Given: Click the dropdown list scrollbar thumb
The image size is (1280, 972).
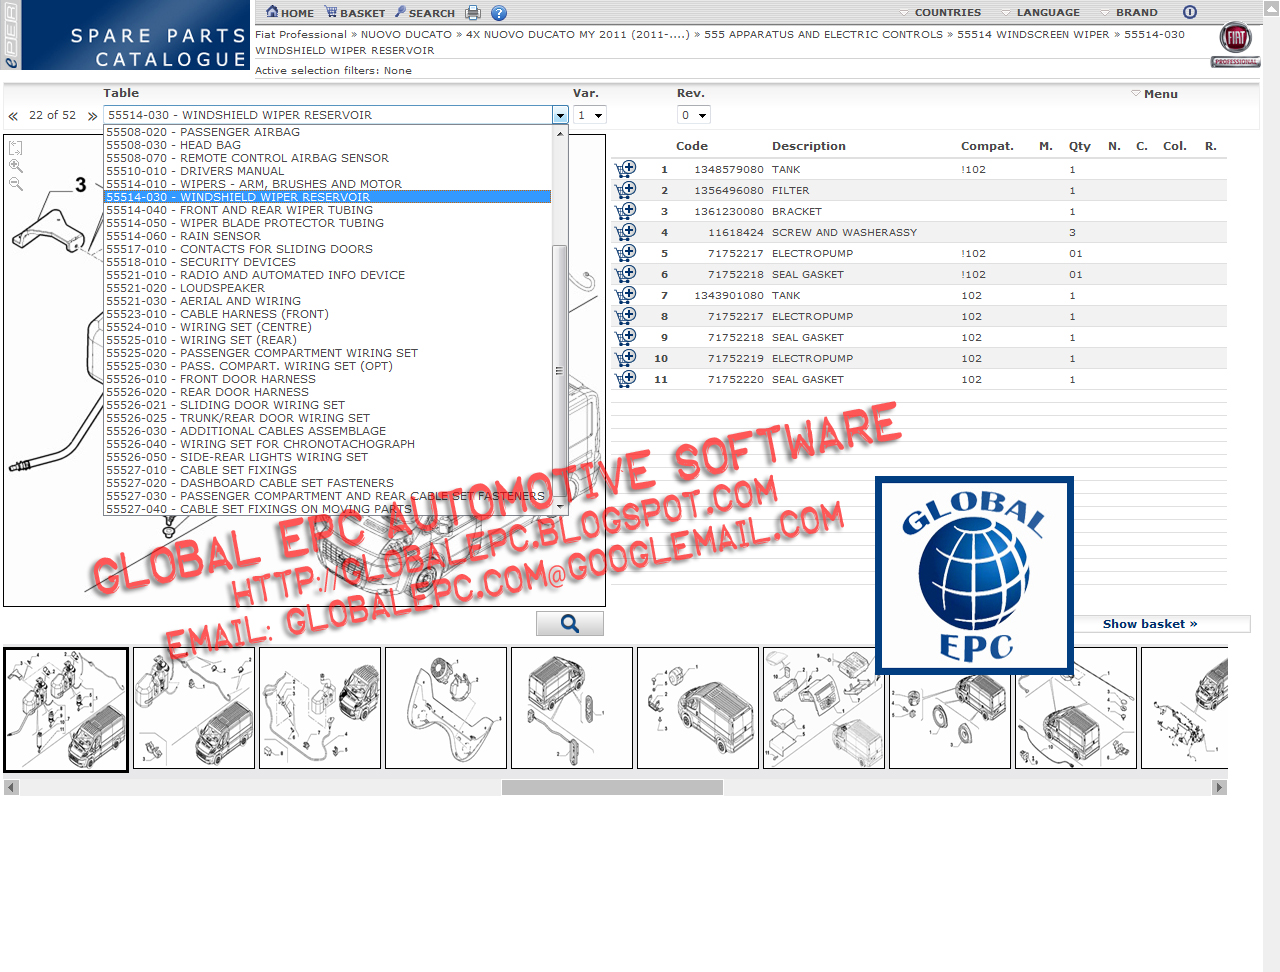Looking at the screenshot, I should [560, 370].
